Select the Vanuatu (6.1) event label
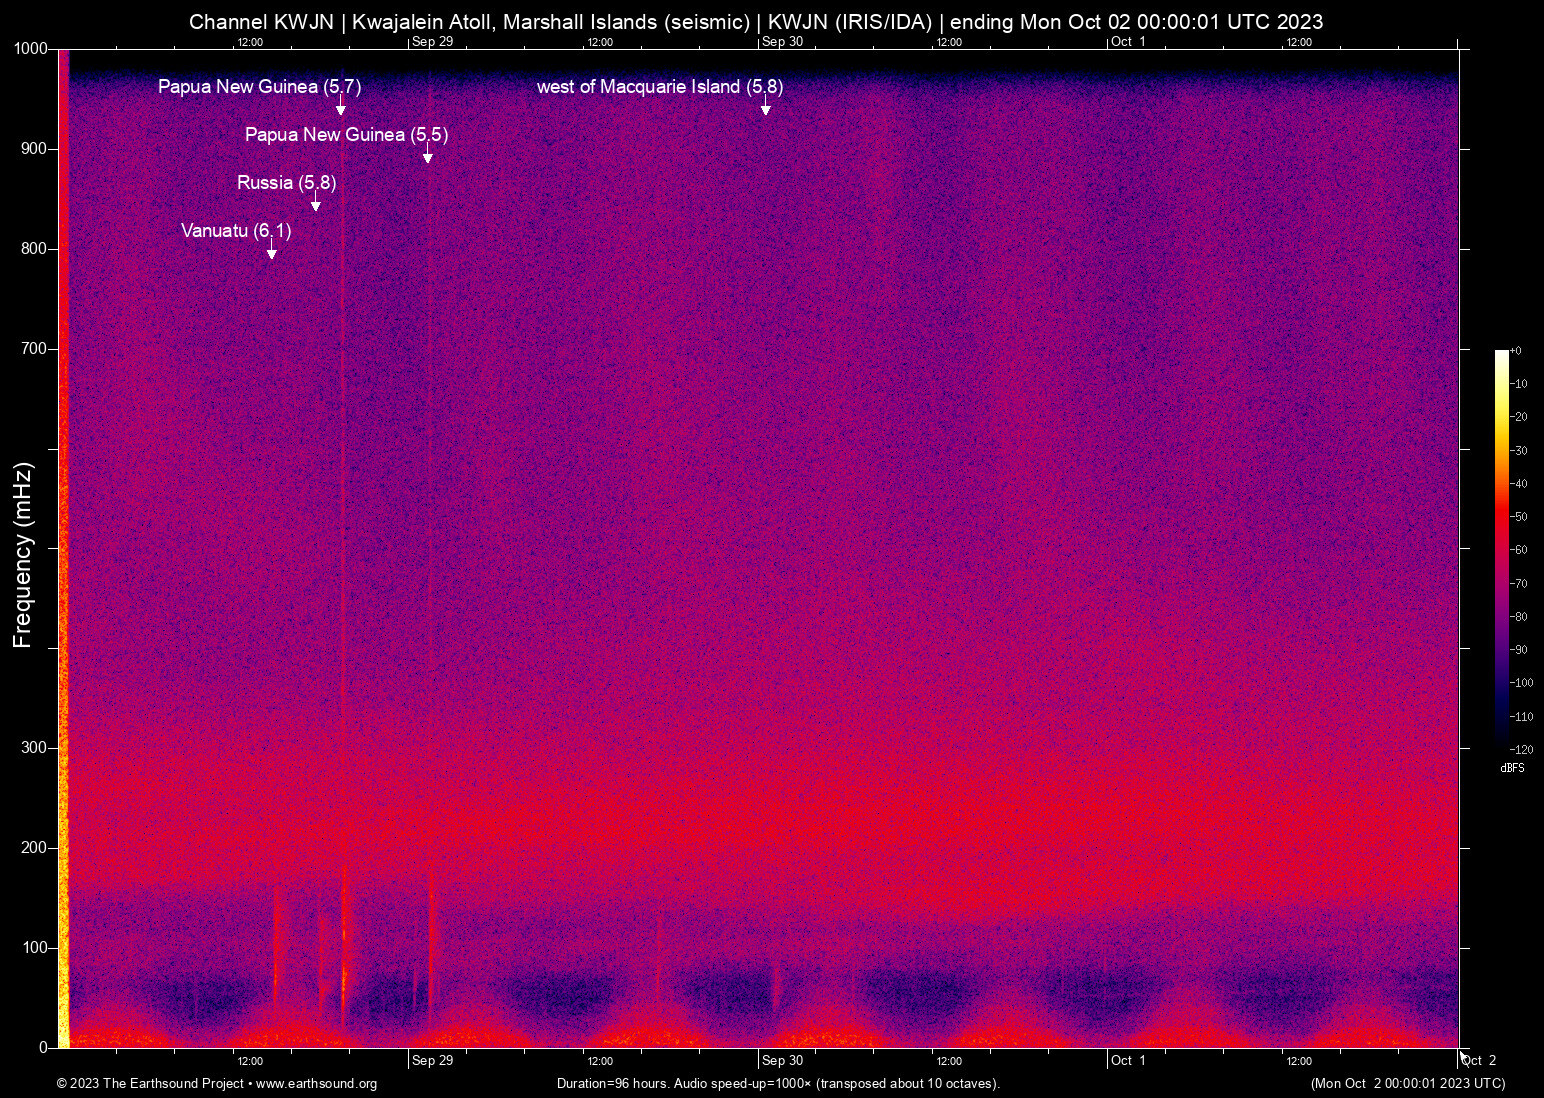Screen dimensions: 1544x1098 (x=236, y=231)
